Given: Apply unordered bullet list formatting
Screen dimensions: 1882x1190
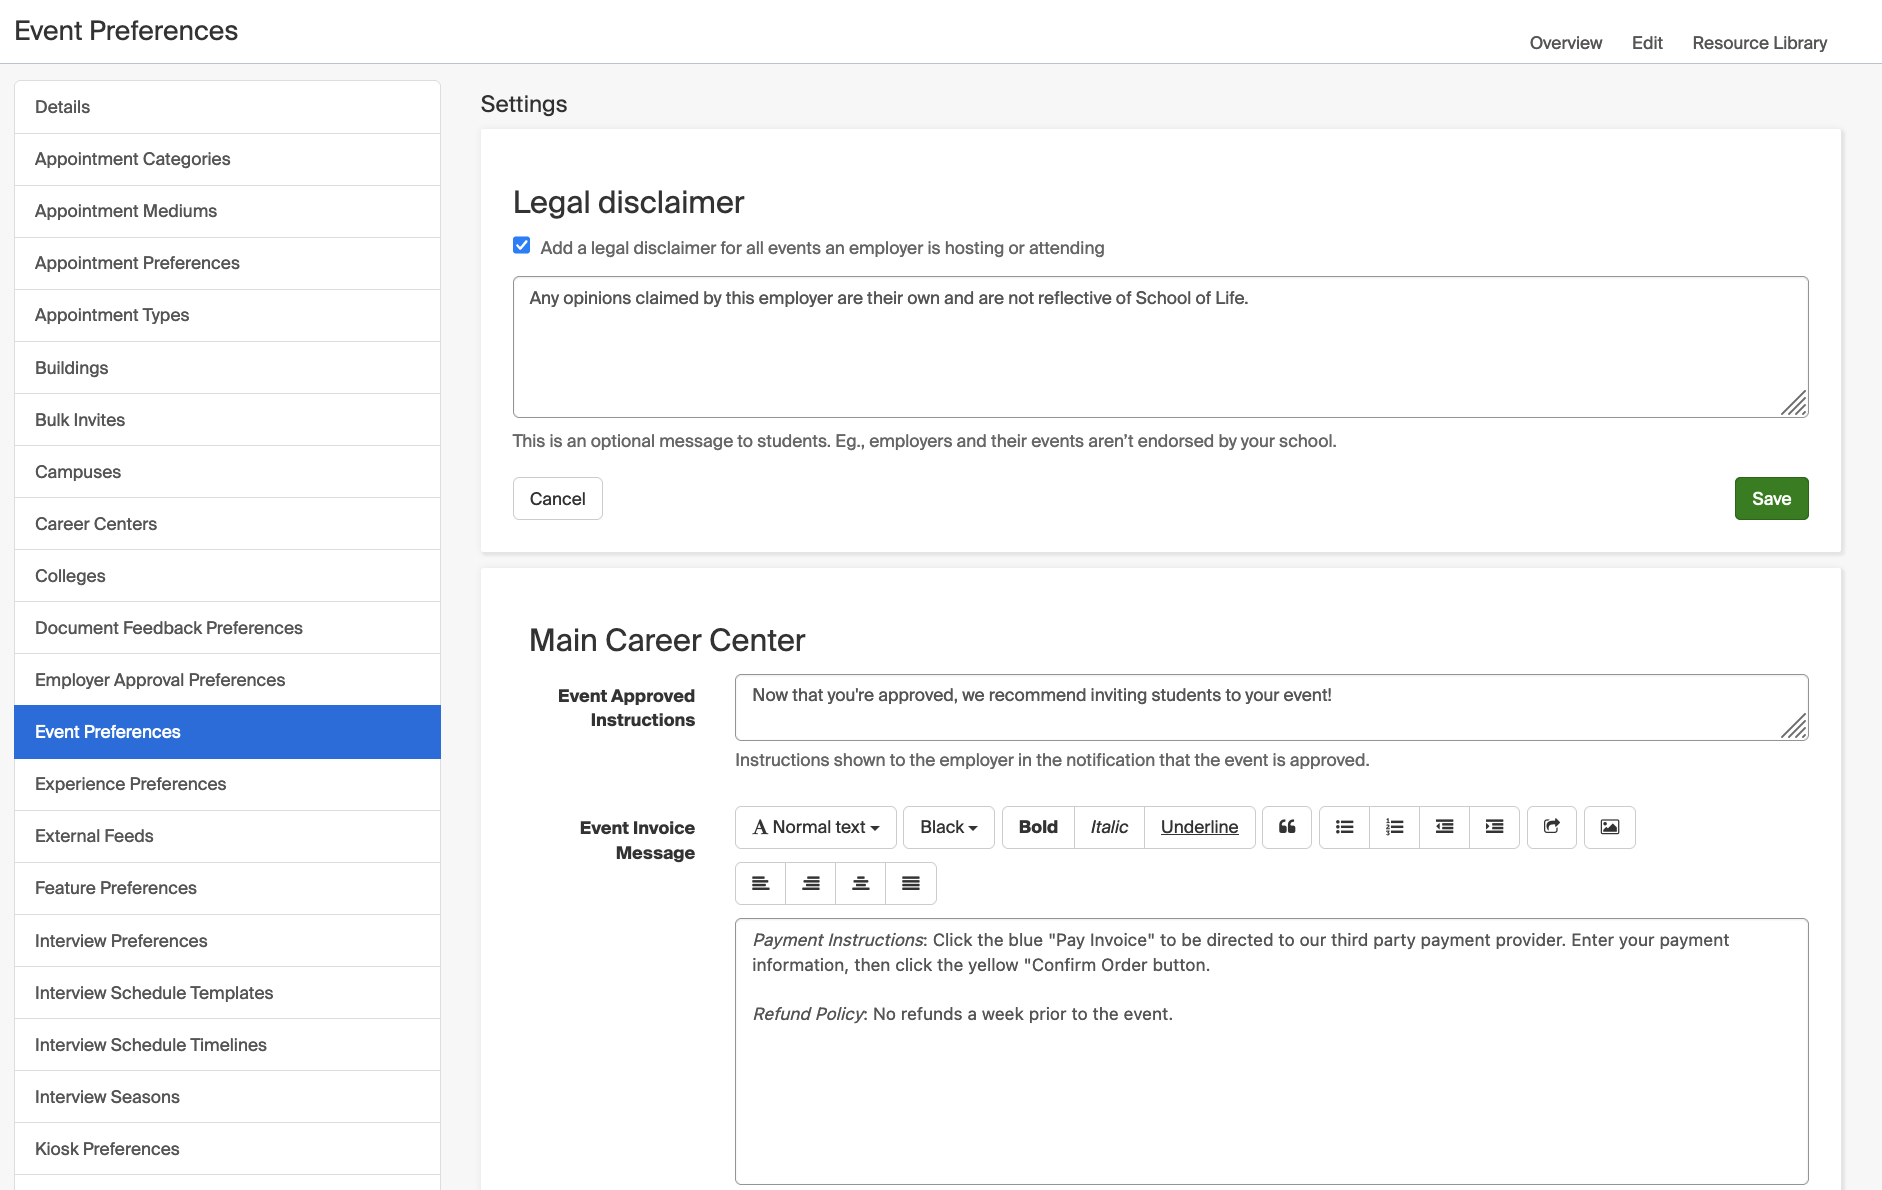Looking at the screenshot, I should (1345, 827).
